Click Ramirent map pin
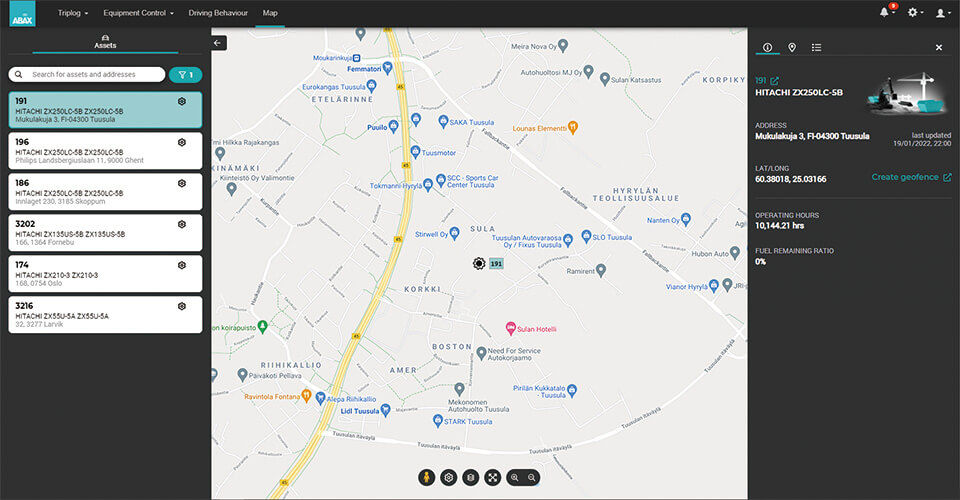 click(x=601, y=270)
